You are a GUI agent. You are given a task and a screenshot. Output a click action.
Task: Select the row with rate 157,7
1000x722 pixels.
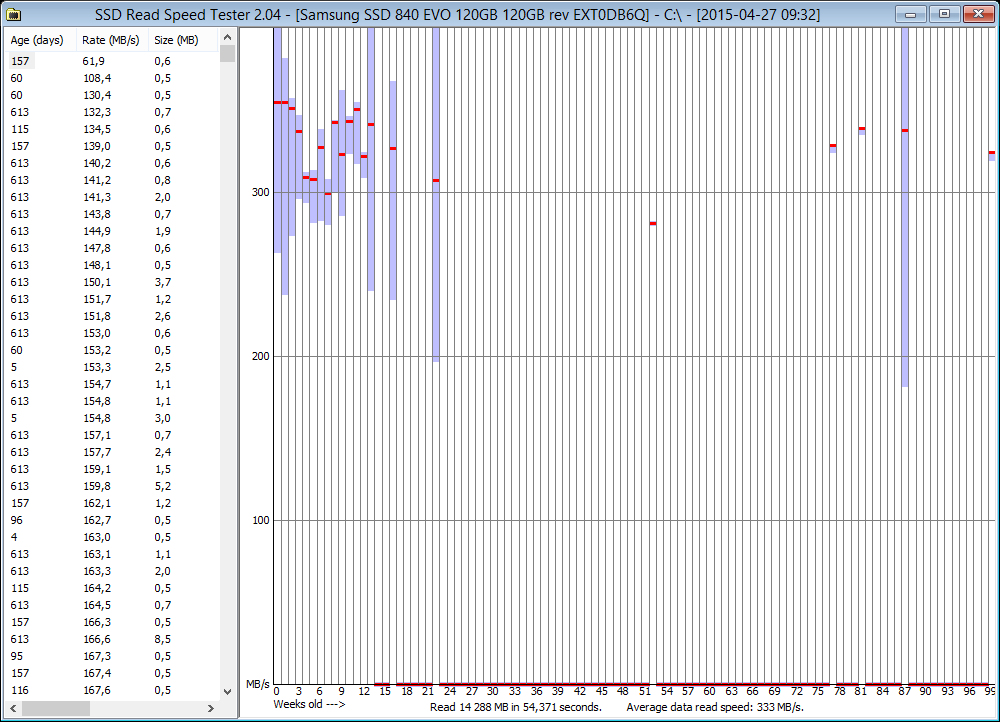point(112,452)
